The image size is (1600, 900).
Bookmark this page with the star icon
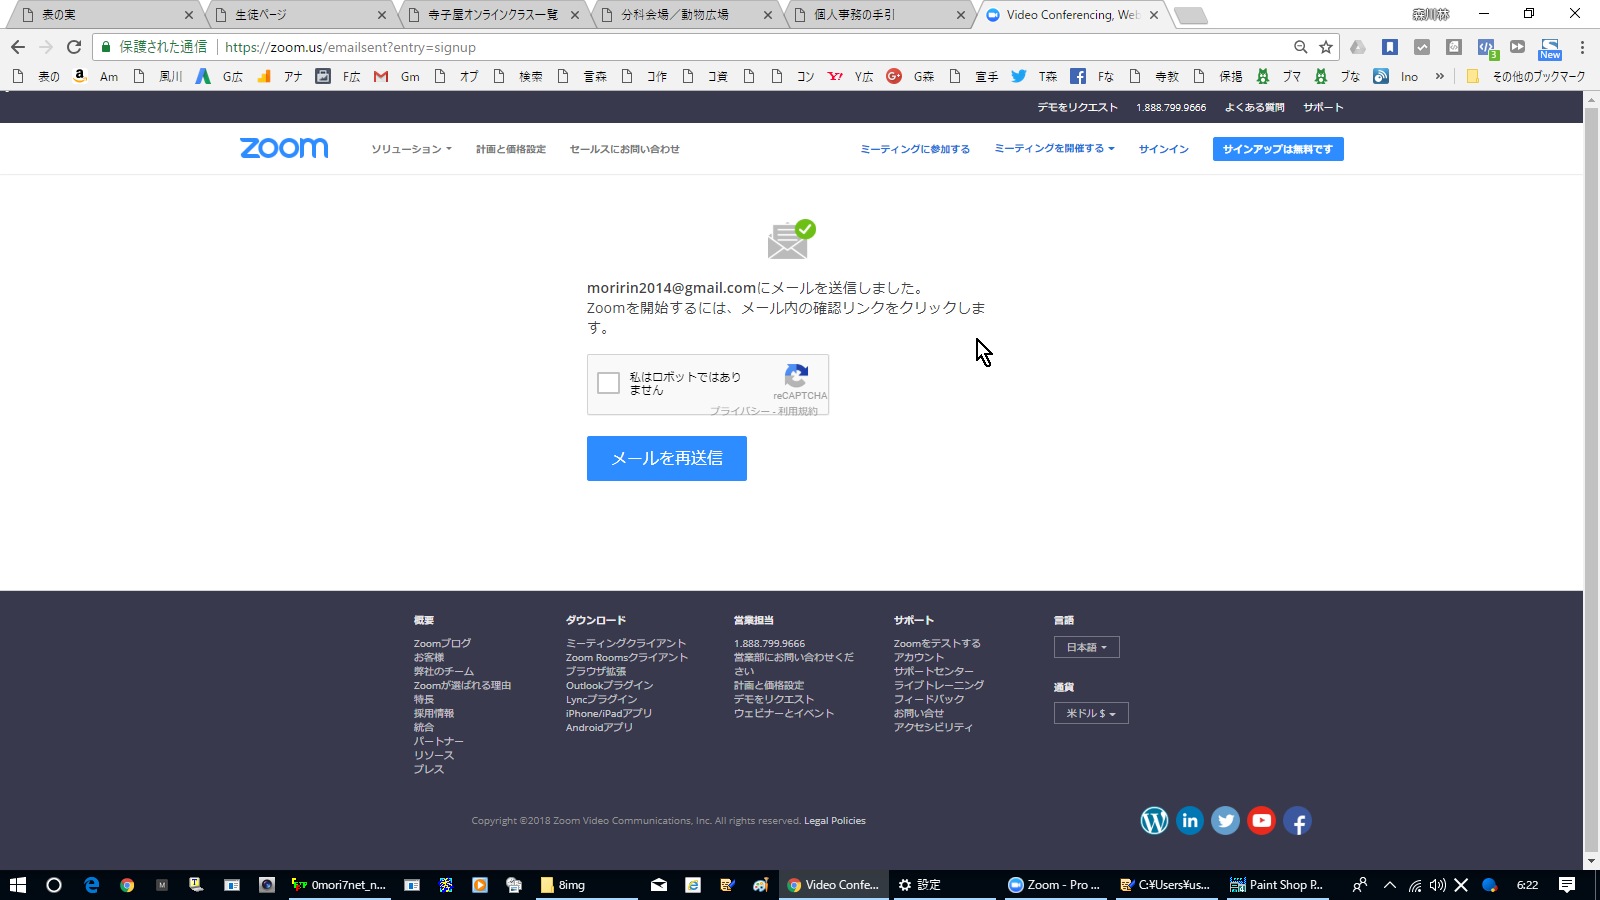pyautogui.click(x=1326, y=47)
